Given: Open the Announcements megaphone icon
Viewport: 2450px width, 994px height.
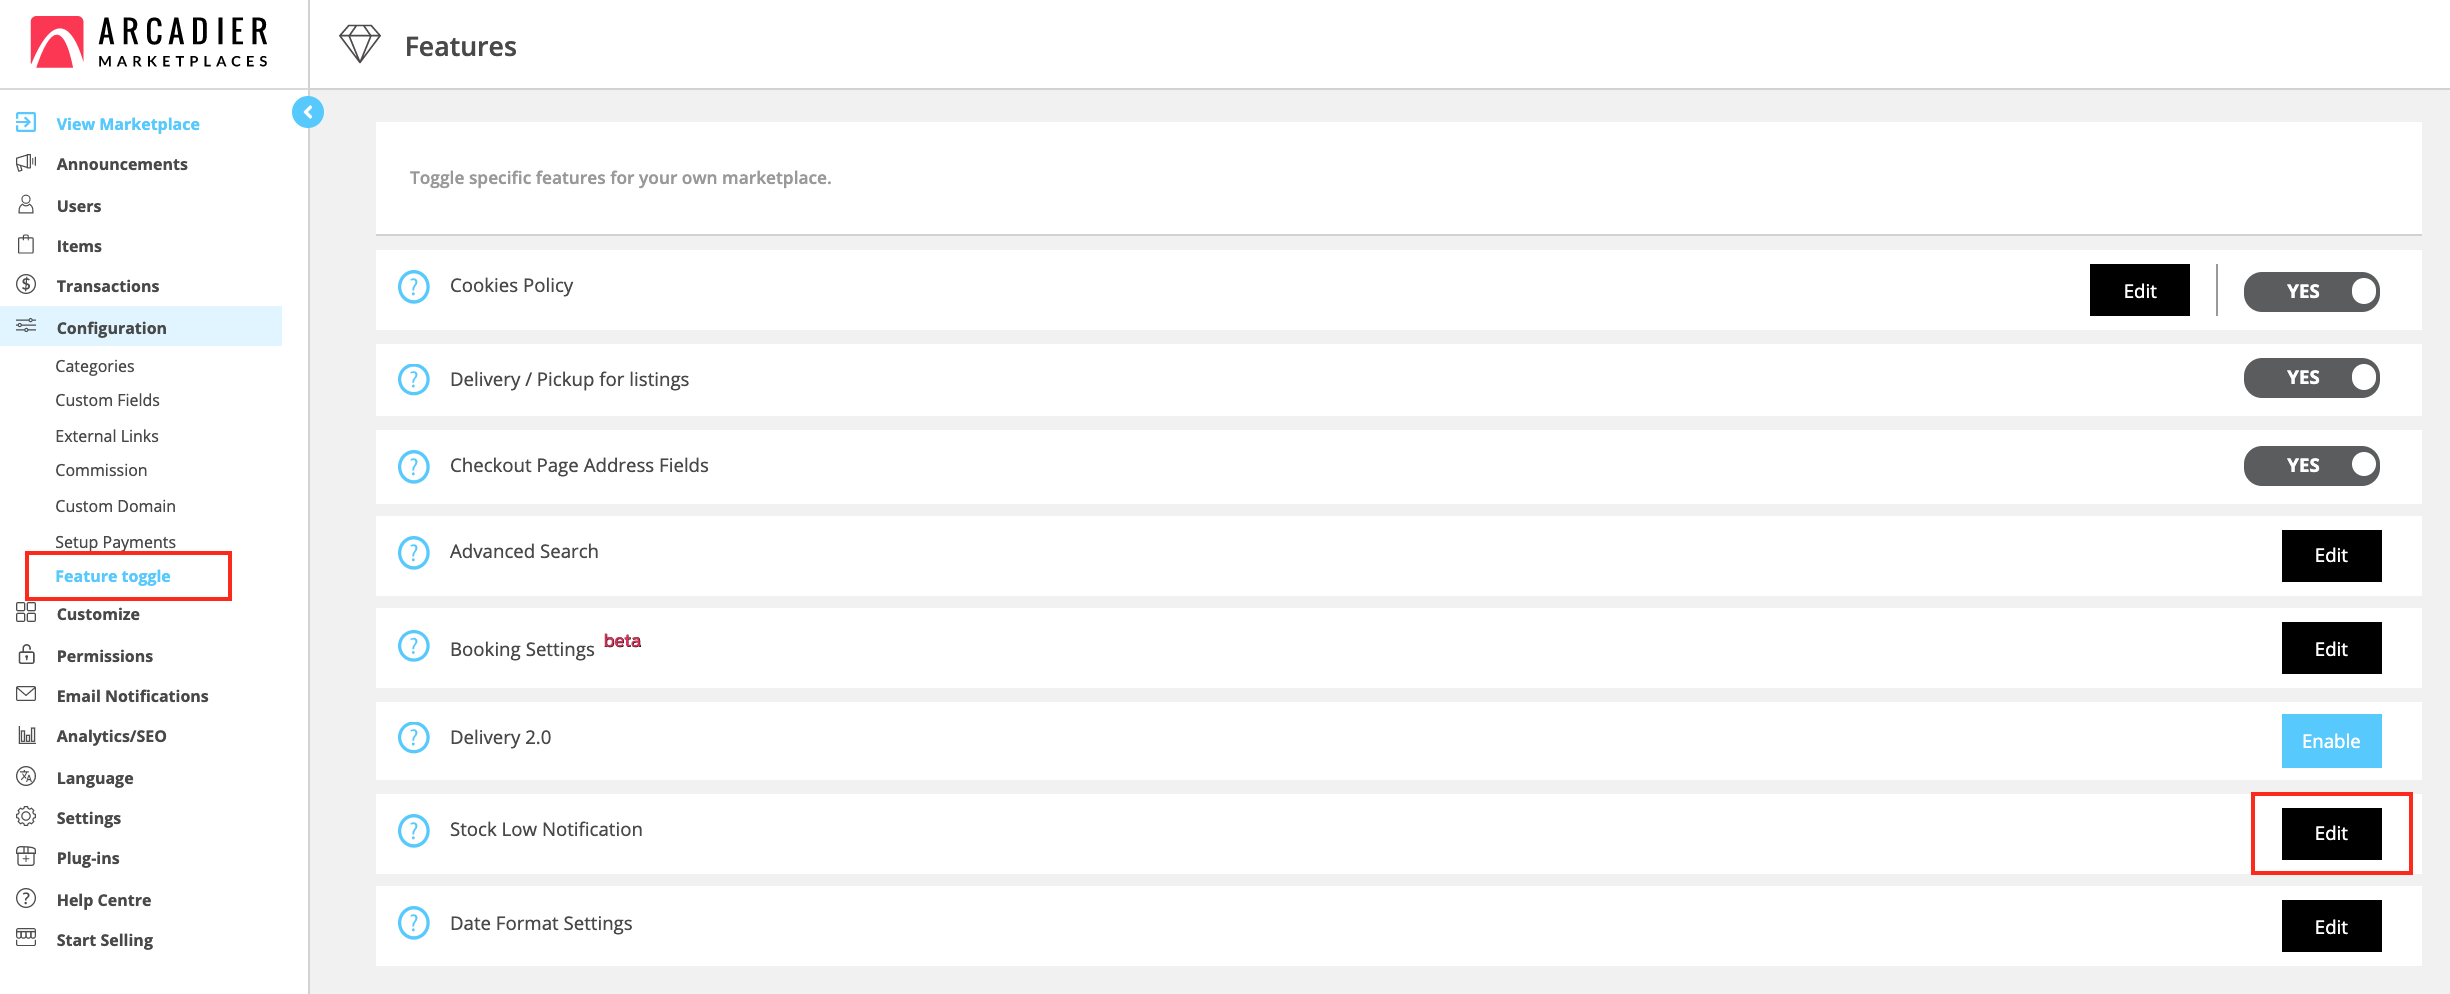Looking at the screenshot, I should [27, 163].
